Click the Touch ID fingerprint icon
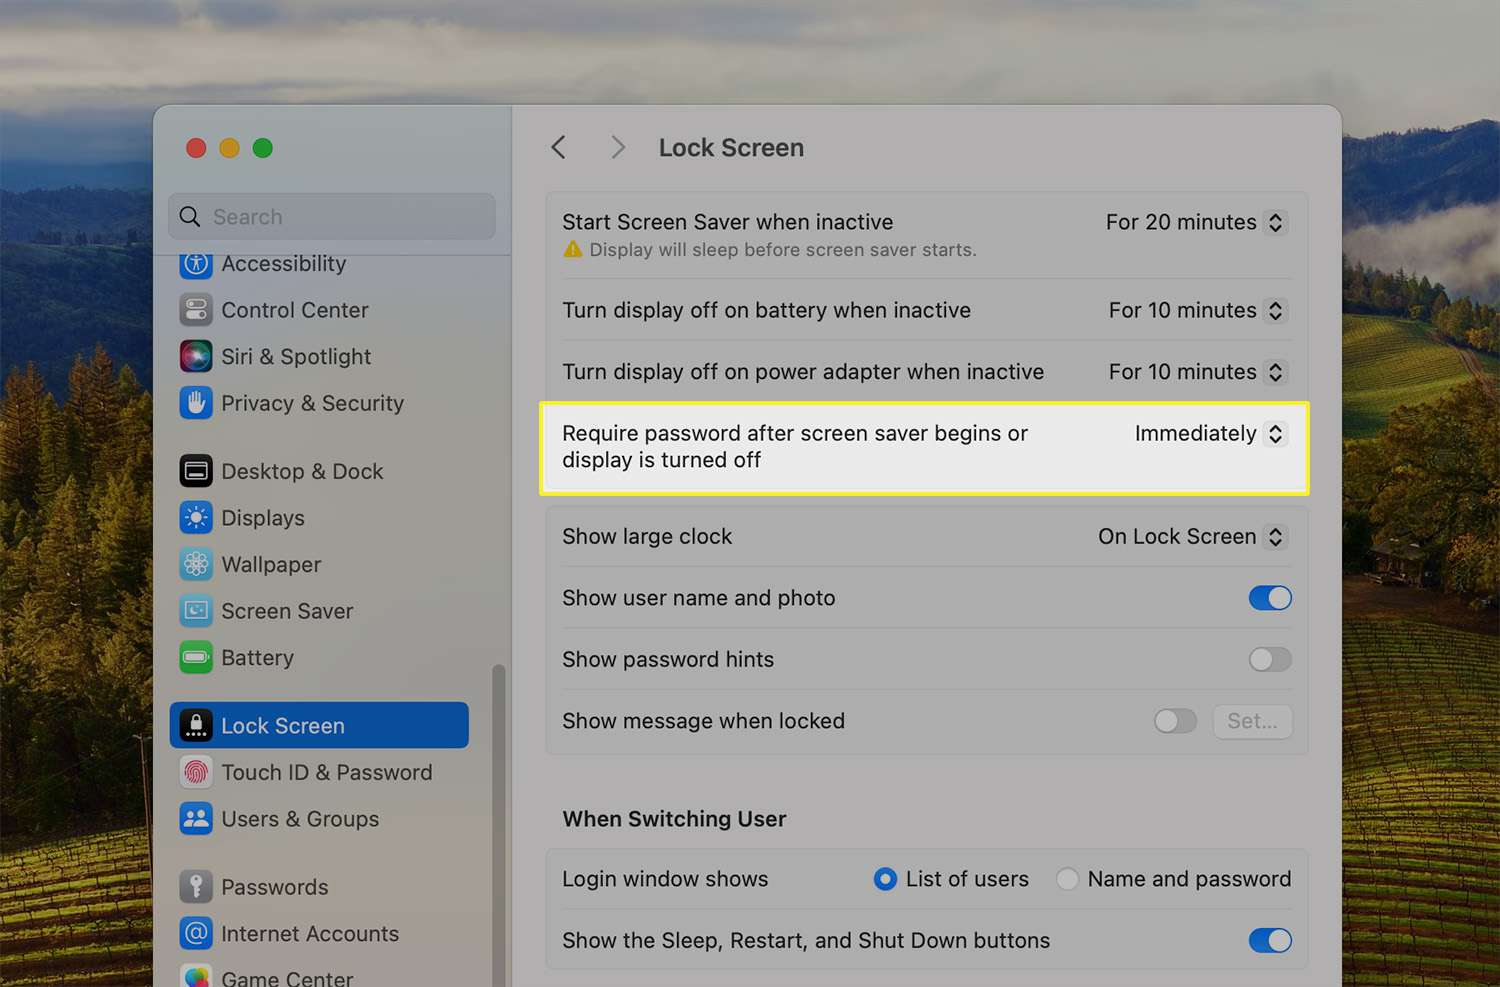The image size is (1500, 987). [196, 772]
